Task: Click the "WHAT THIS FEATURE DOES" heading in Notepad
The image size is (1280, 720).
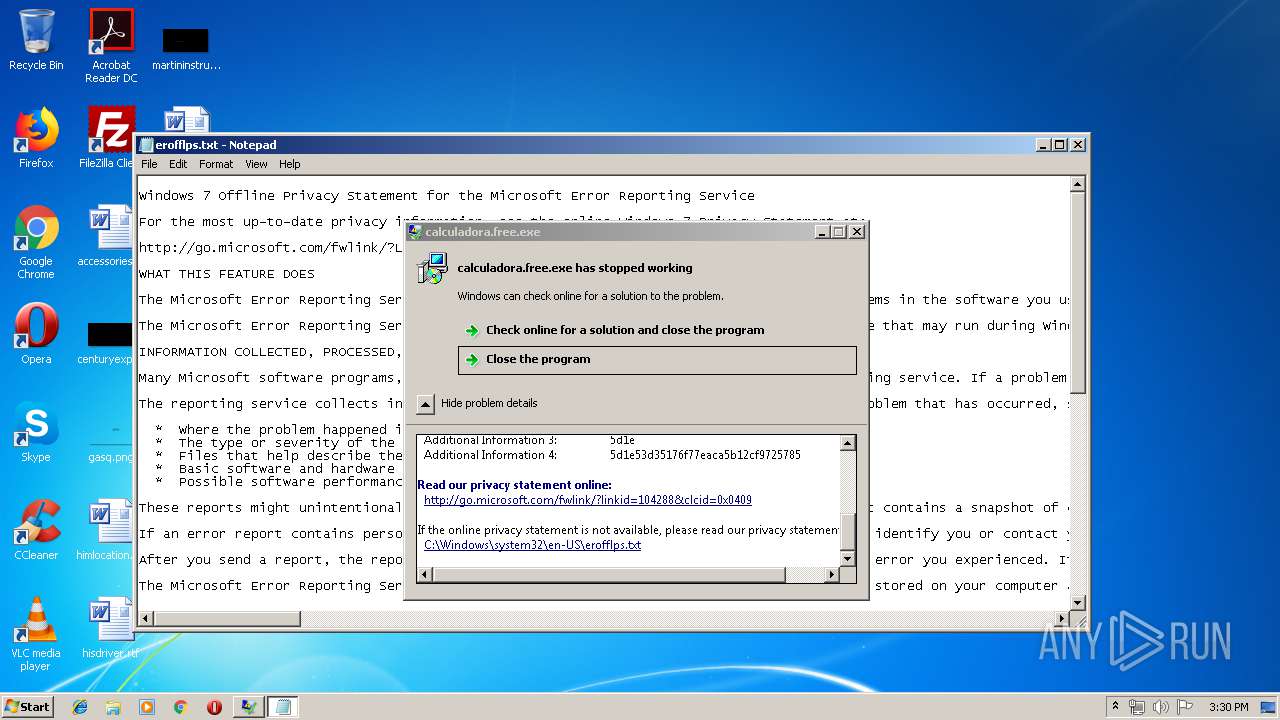Action: pyautogui.click(x=227, y=274)
